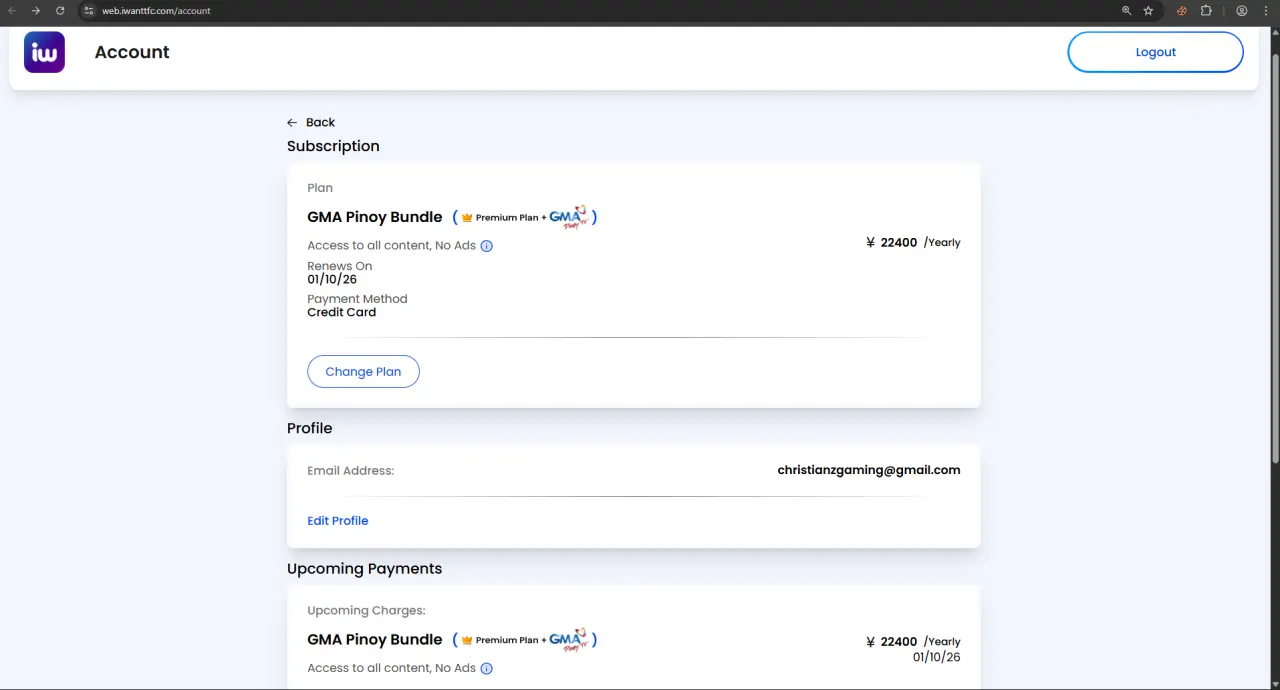Click the 01/10/26 date under upcoming price
Screen dimensions: 1280x690
coord(937,658)
